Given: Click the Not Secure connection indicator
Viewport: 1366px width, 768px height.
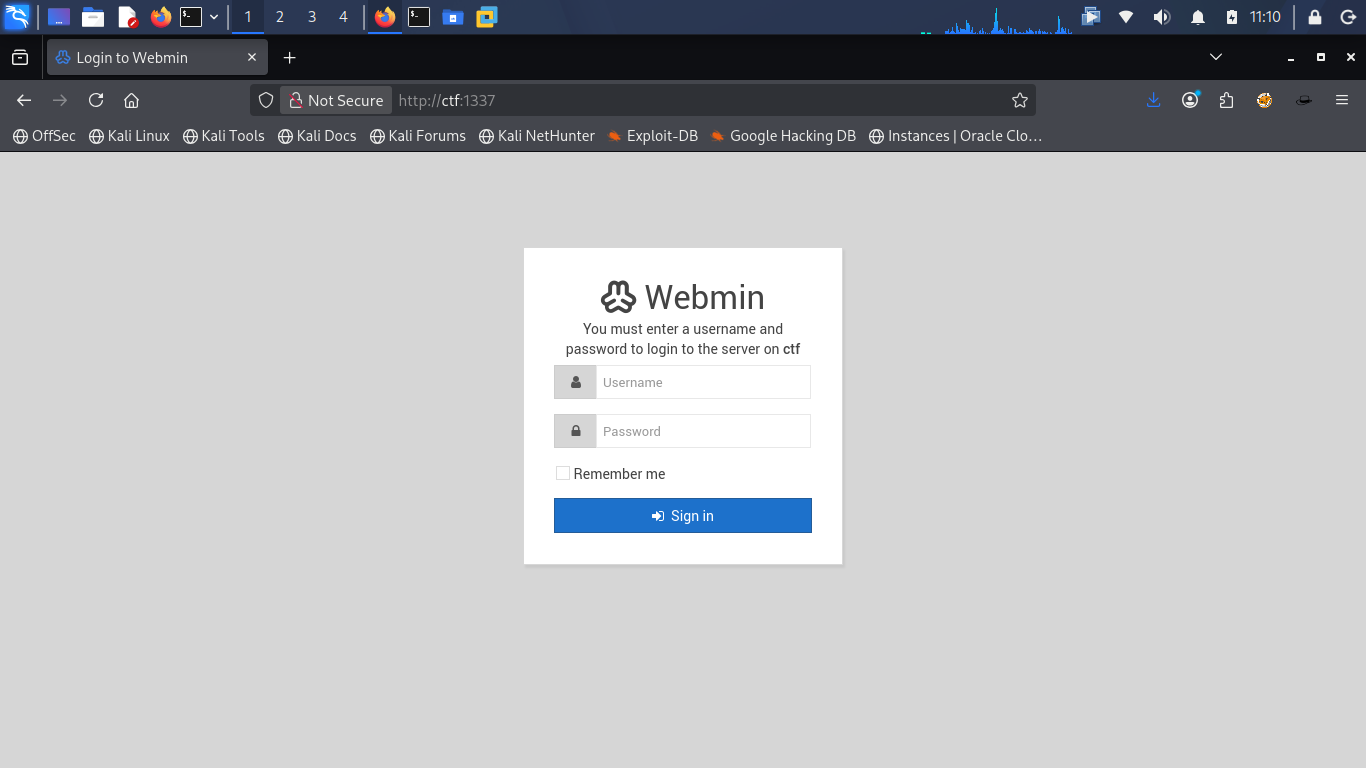Looking at the screenshot, I should [x=336, y=100].
